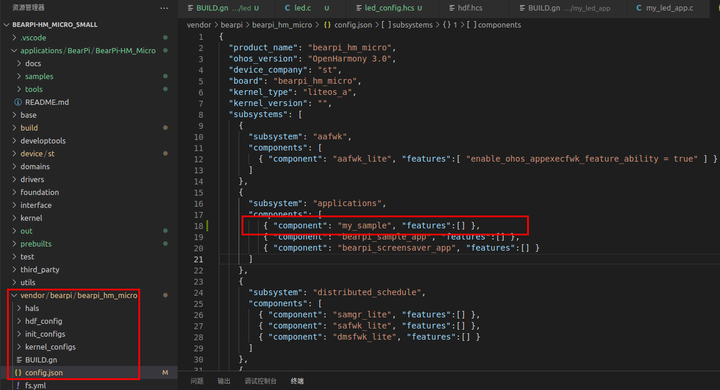This screenshot has width=720, height=390.
Task: Click the README.md info file icon
Action: pyautogui.click(x=18, y=102)
